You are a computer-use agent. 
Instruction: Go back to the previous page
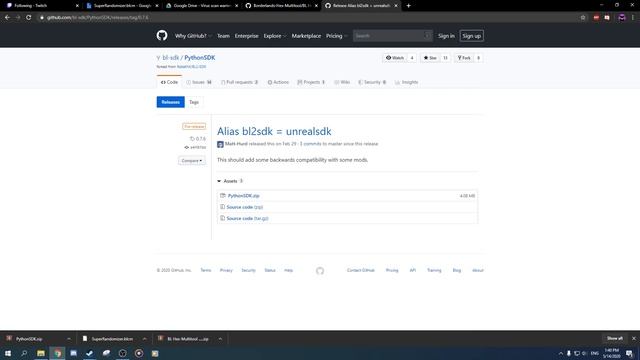[x=7, y=18]
